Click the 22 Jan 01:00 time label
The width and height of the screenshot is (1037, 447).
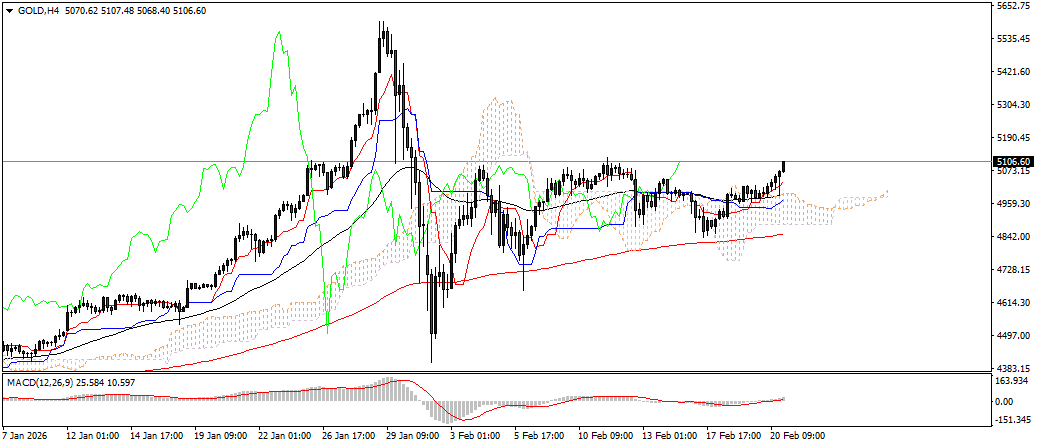[x=284, y=436]
